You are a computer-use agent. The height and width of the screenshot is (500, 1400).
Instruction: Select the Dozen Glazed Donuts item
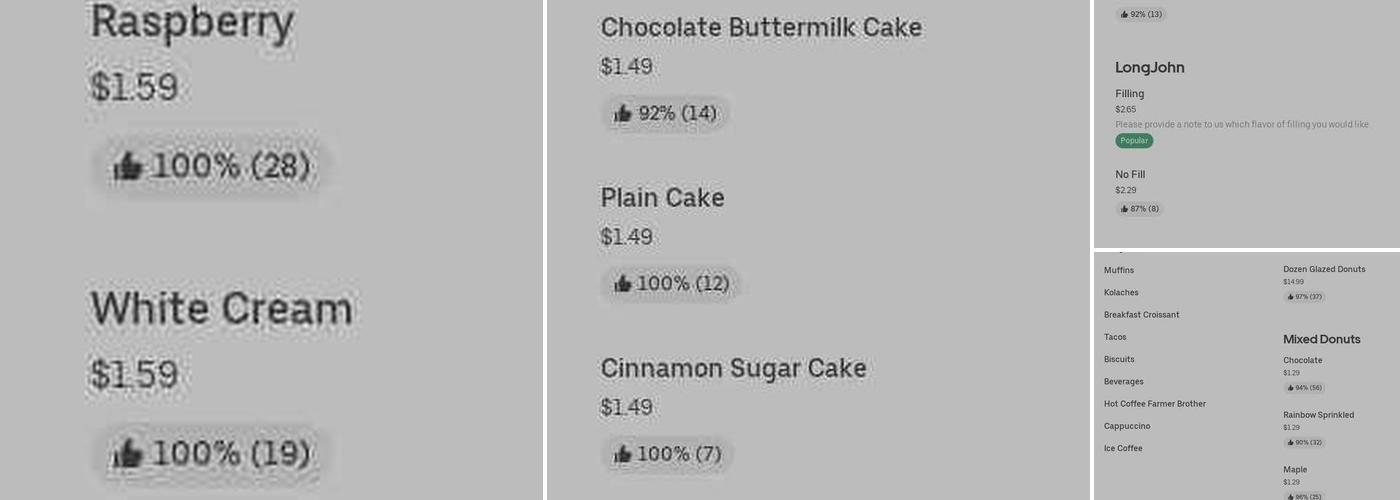pos(1324,269)
